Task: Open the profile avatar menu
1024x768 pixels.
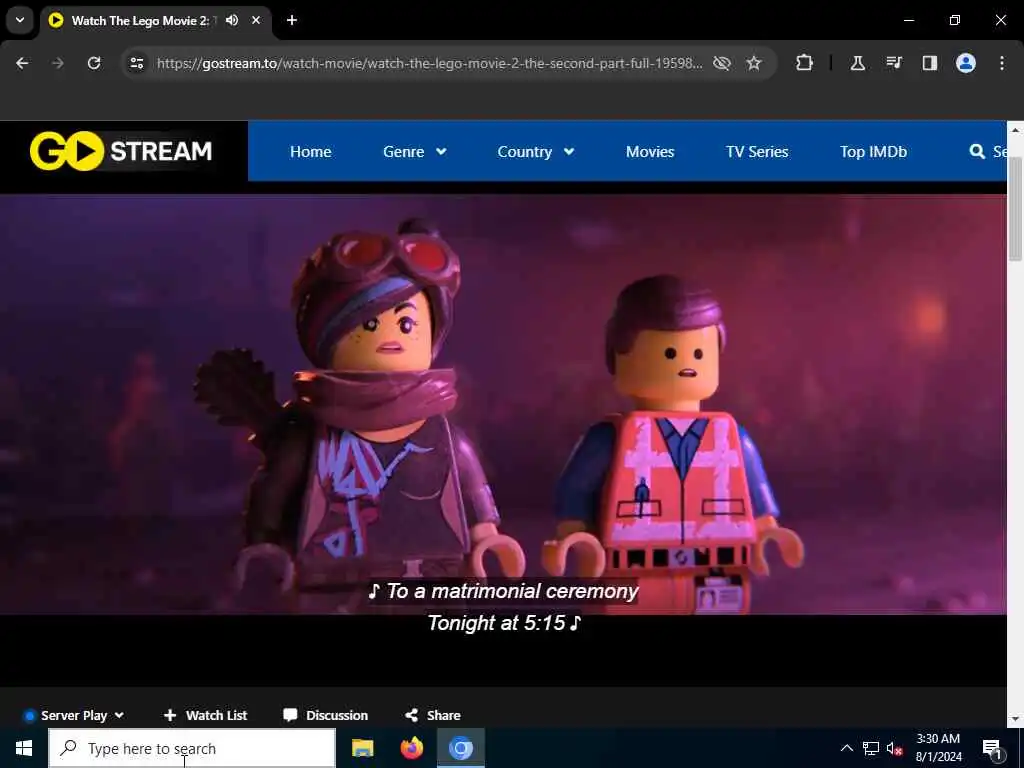Action: tap(966, 63)
